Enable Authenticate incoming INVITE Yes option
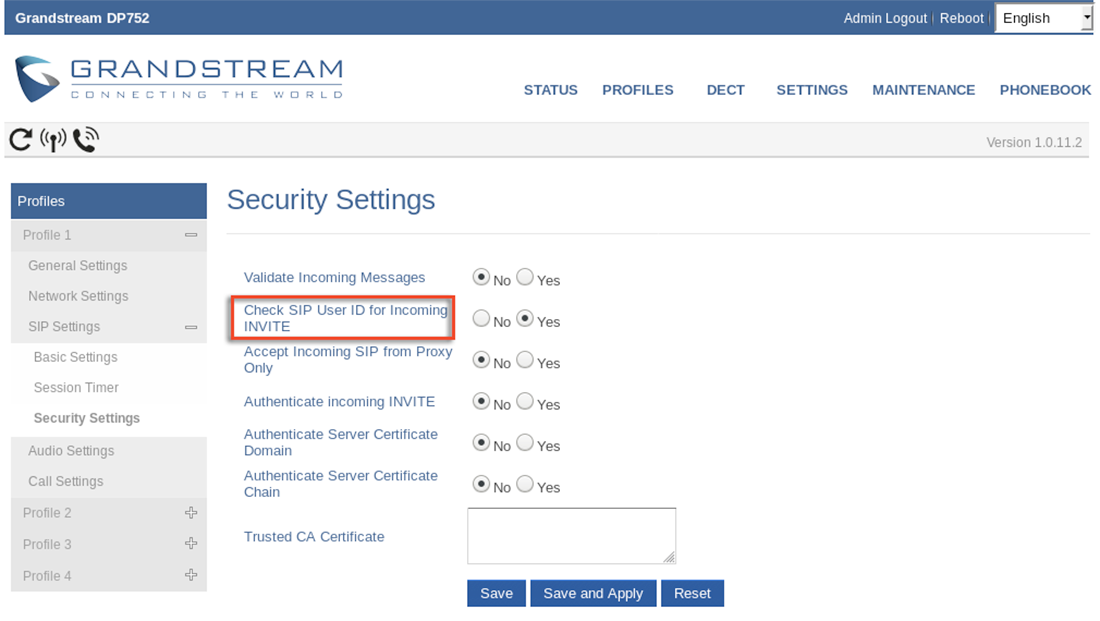The width and height of the screenshot is (1100, 621). [525, 401]
